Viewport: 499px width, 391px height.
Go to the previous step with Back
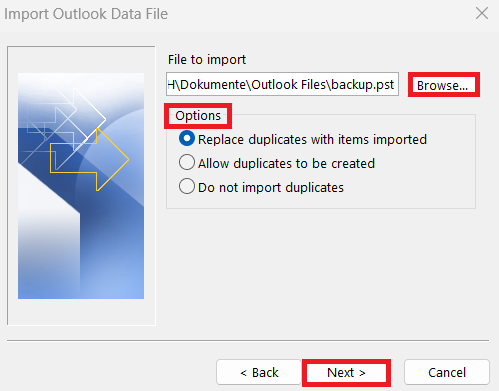coord(259,372)
